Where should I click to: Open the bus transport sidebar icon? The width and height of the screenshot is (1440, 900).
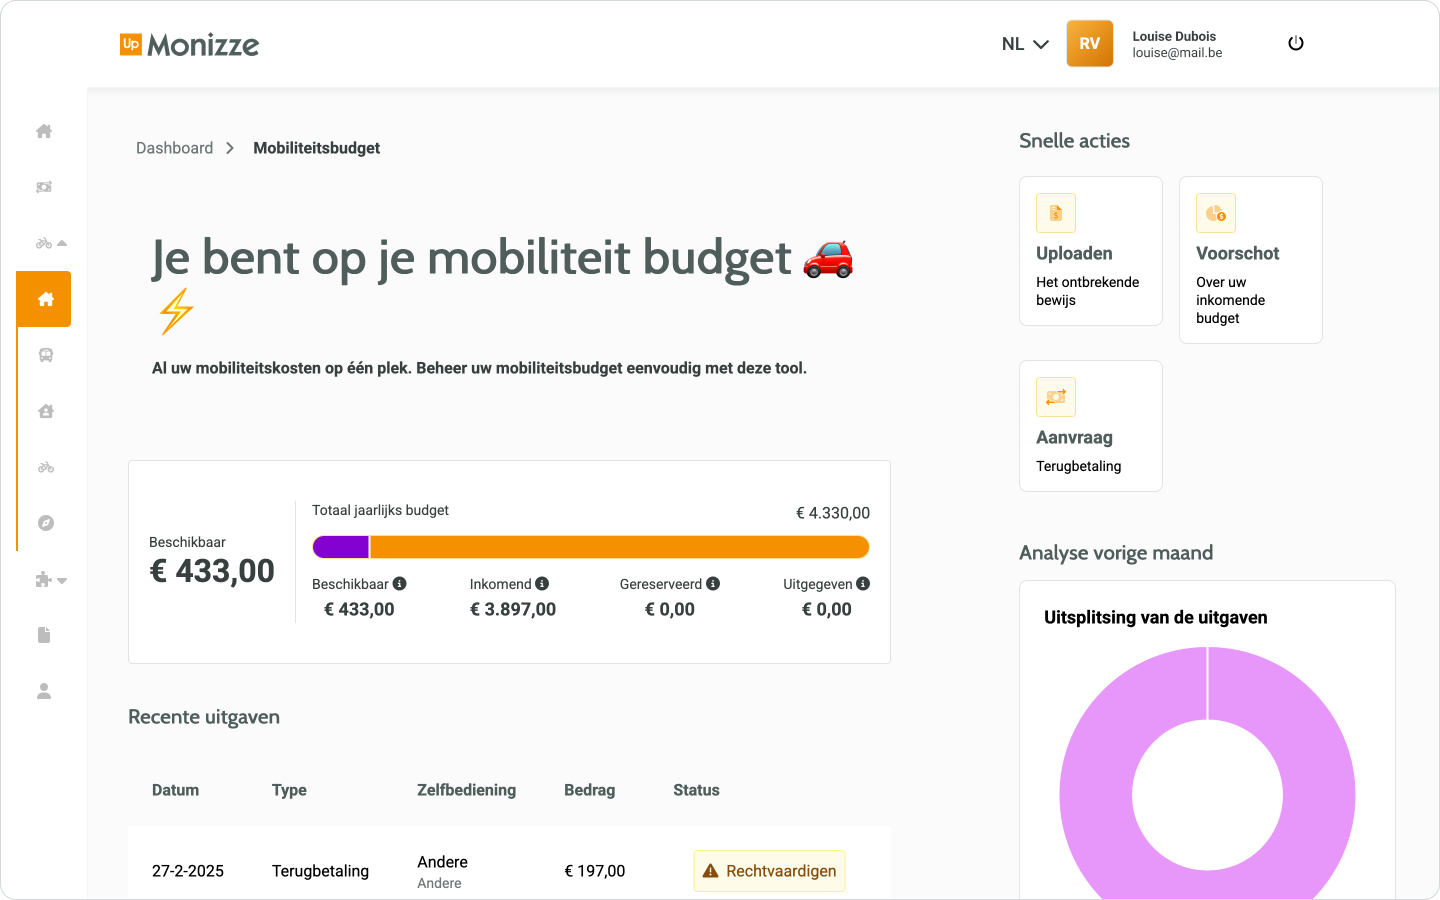click(x=46, y=355)
